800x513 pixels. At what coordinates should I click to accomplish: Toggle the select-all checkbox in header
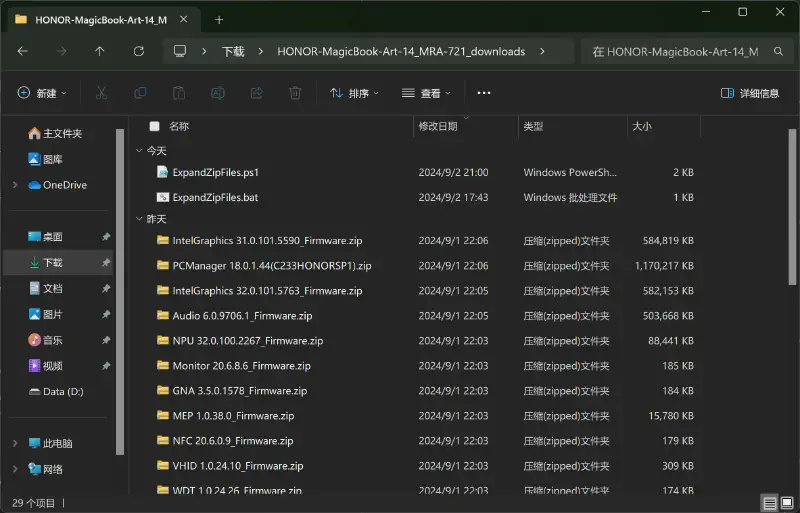click(x=154, y=126)
